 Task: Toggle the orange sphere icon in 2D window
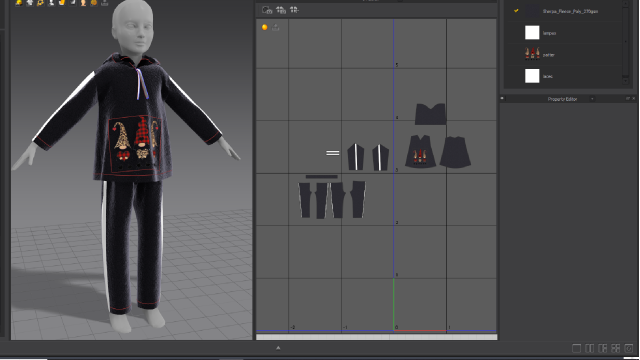click(264, 27)
